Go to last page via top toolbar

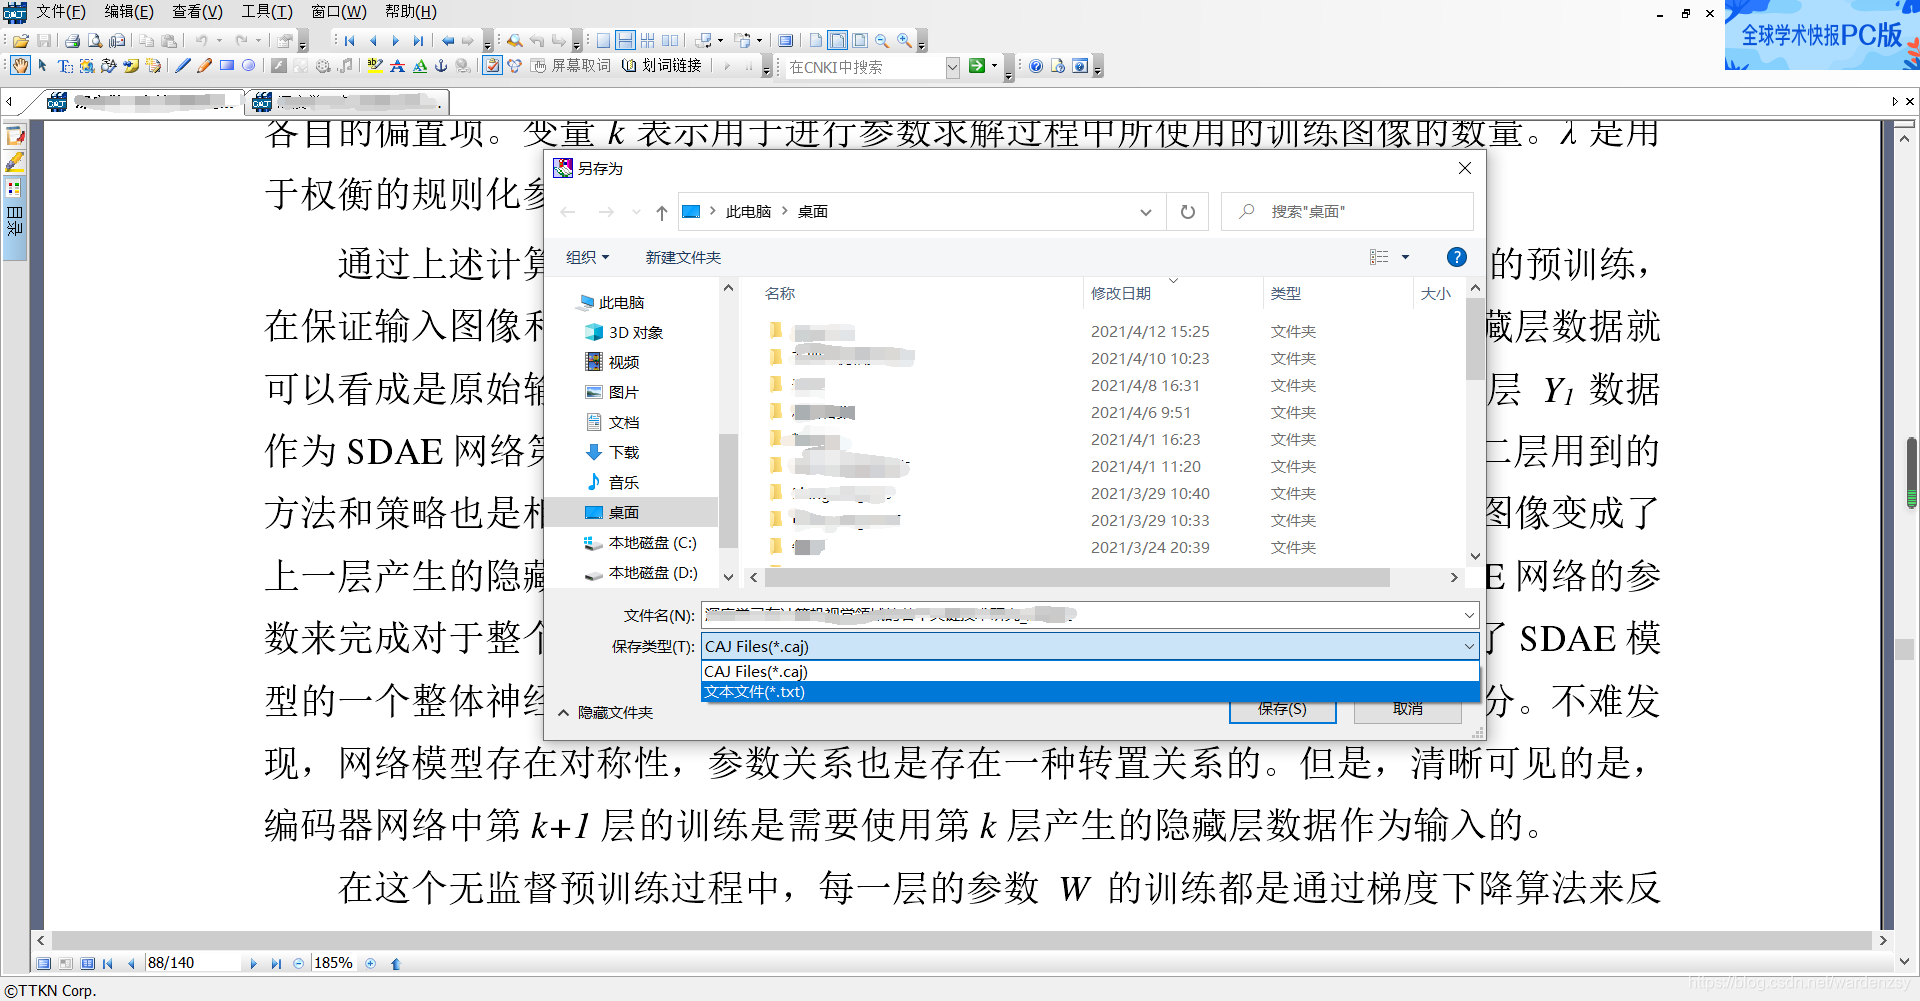[418, 41]
